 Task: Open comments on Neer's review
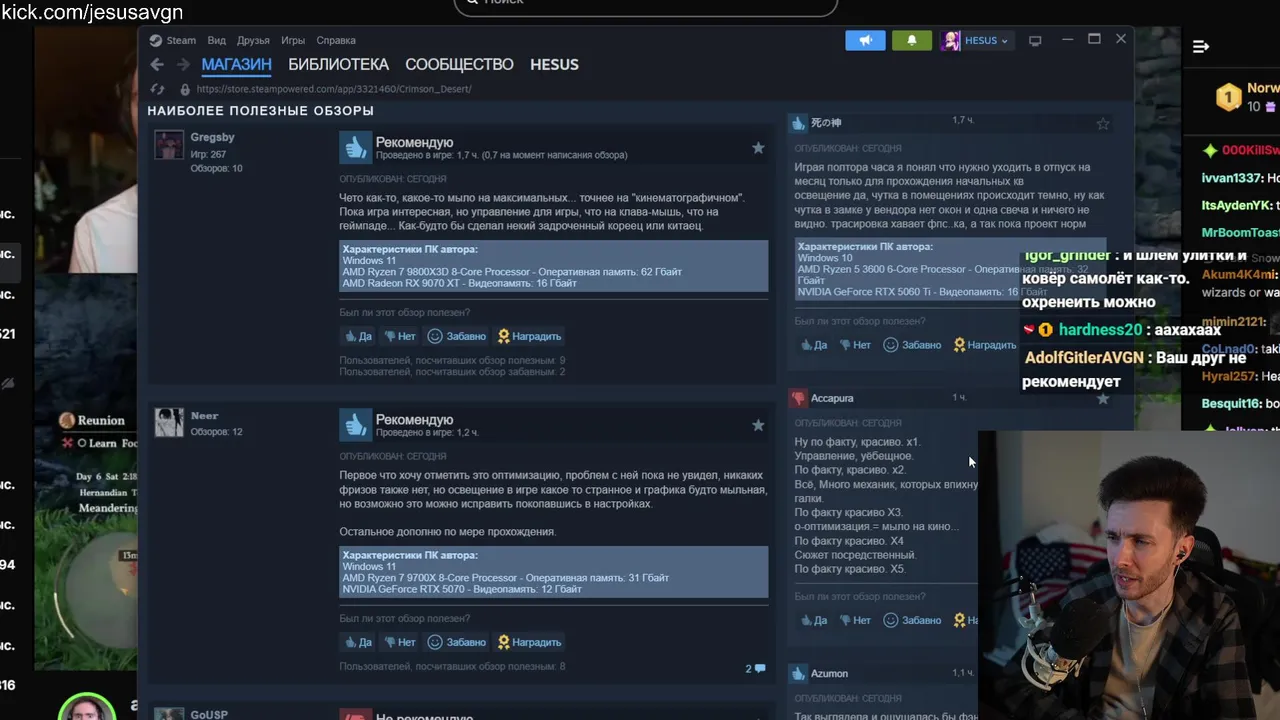755,668
